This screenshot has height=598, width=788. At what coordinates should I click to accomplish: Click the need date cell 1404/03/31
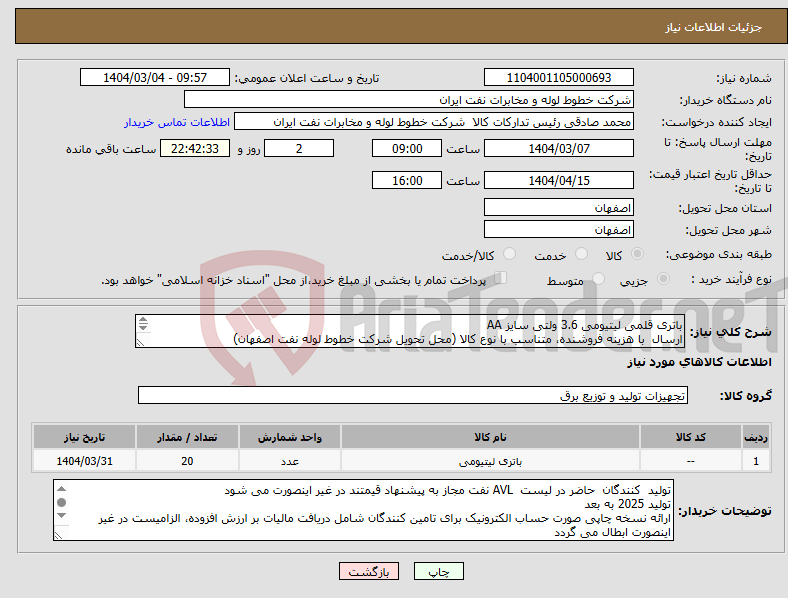tap(84, 461)
